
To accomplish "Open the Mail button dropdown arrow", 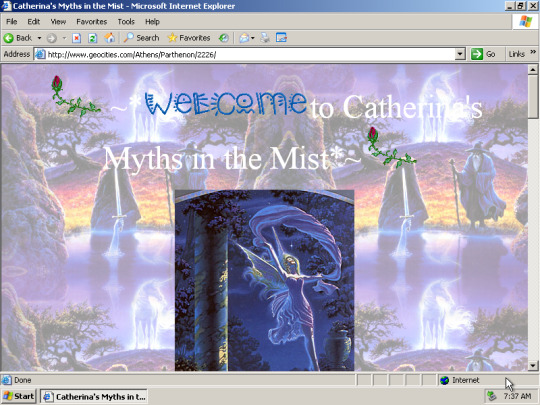I will click(253, 38).
